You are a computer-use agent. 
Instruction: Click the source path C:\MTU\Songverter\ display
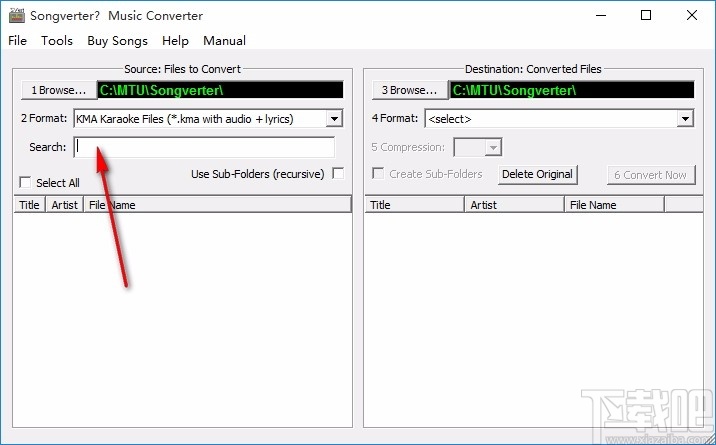[221, 90]
